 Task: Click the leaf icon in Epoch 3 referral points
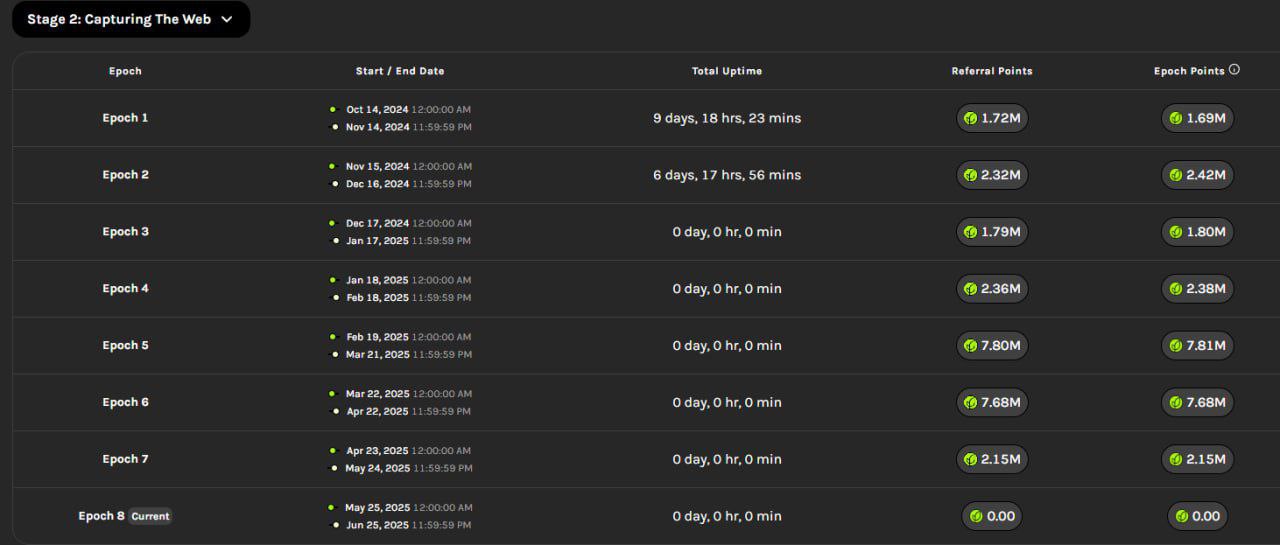(x=970, y=232)
